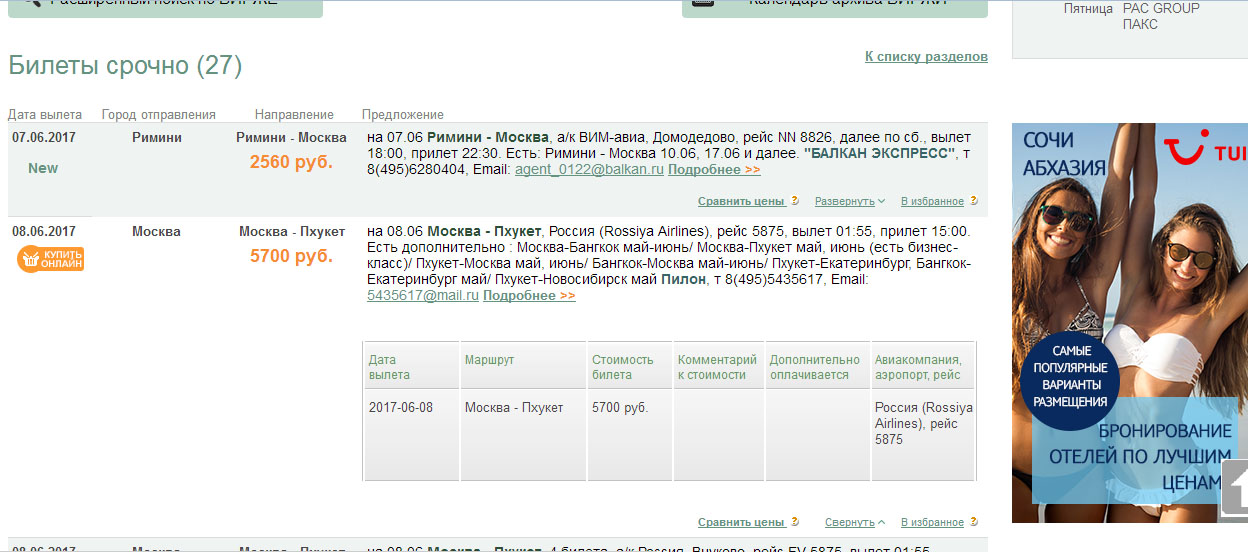The image size is (1248, 552).
Task: Click the grey scroll-to-top arrow button
Action: click(1234, 489)
